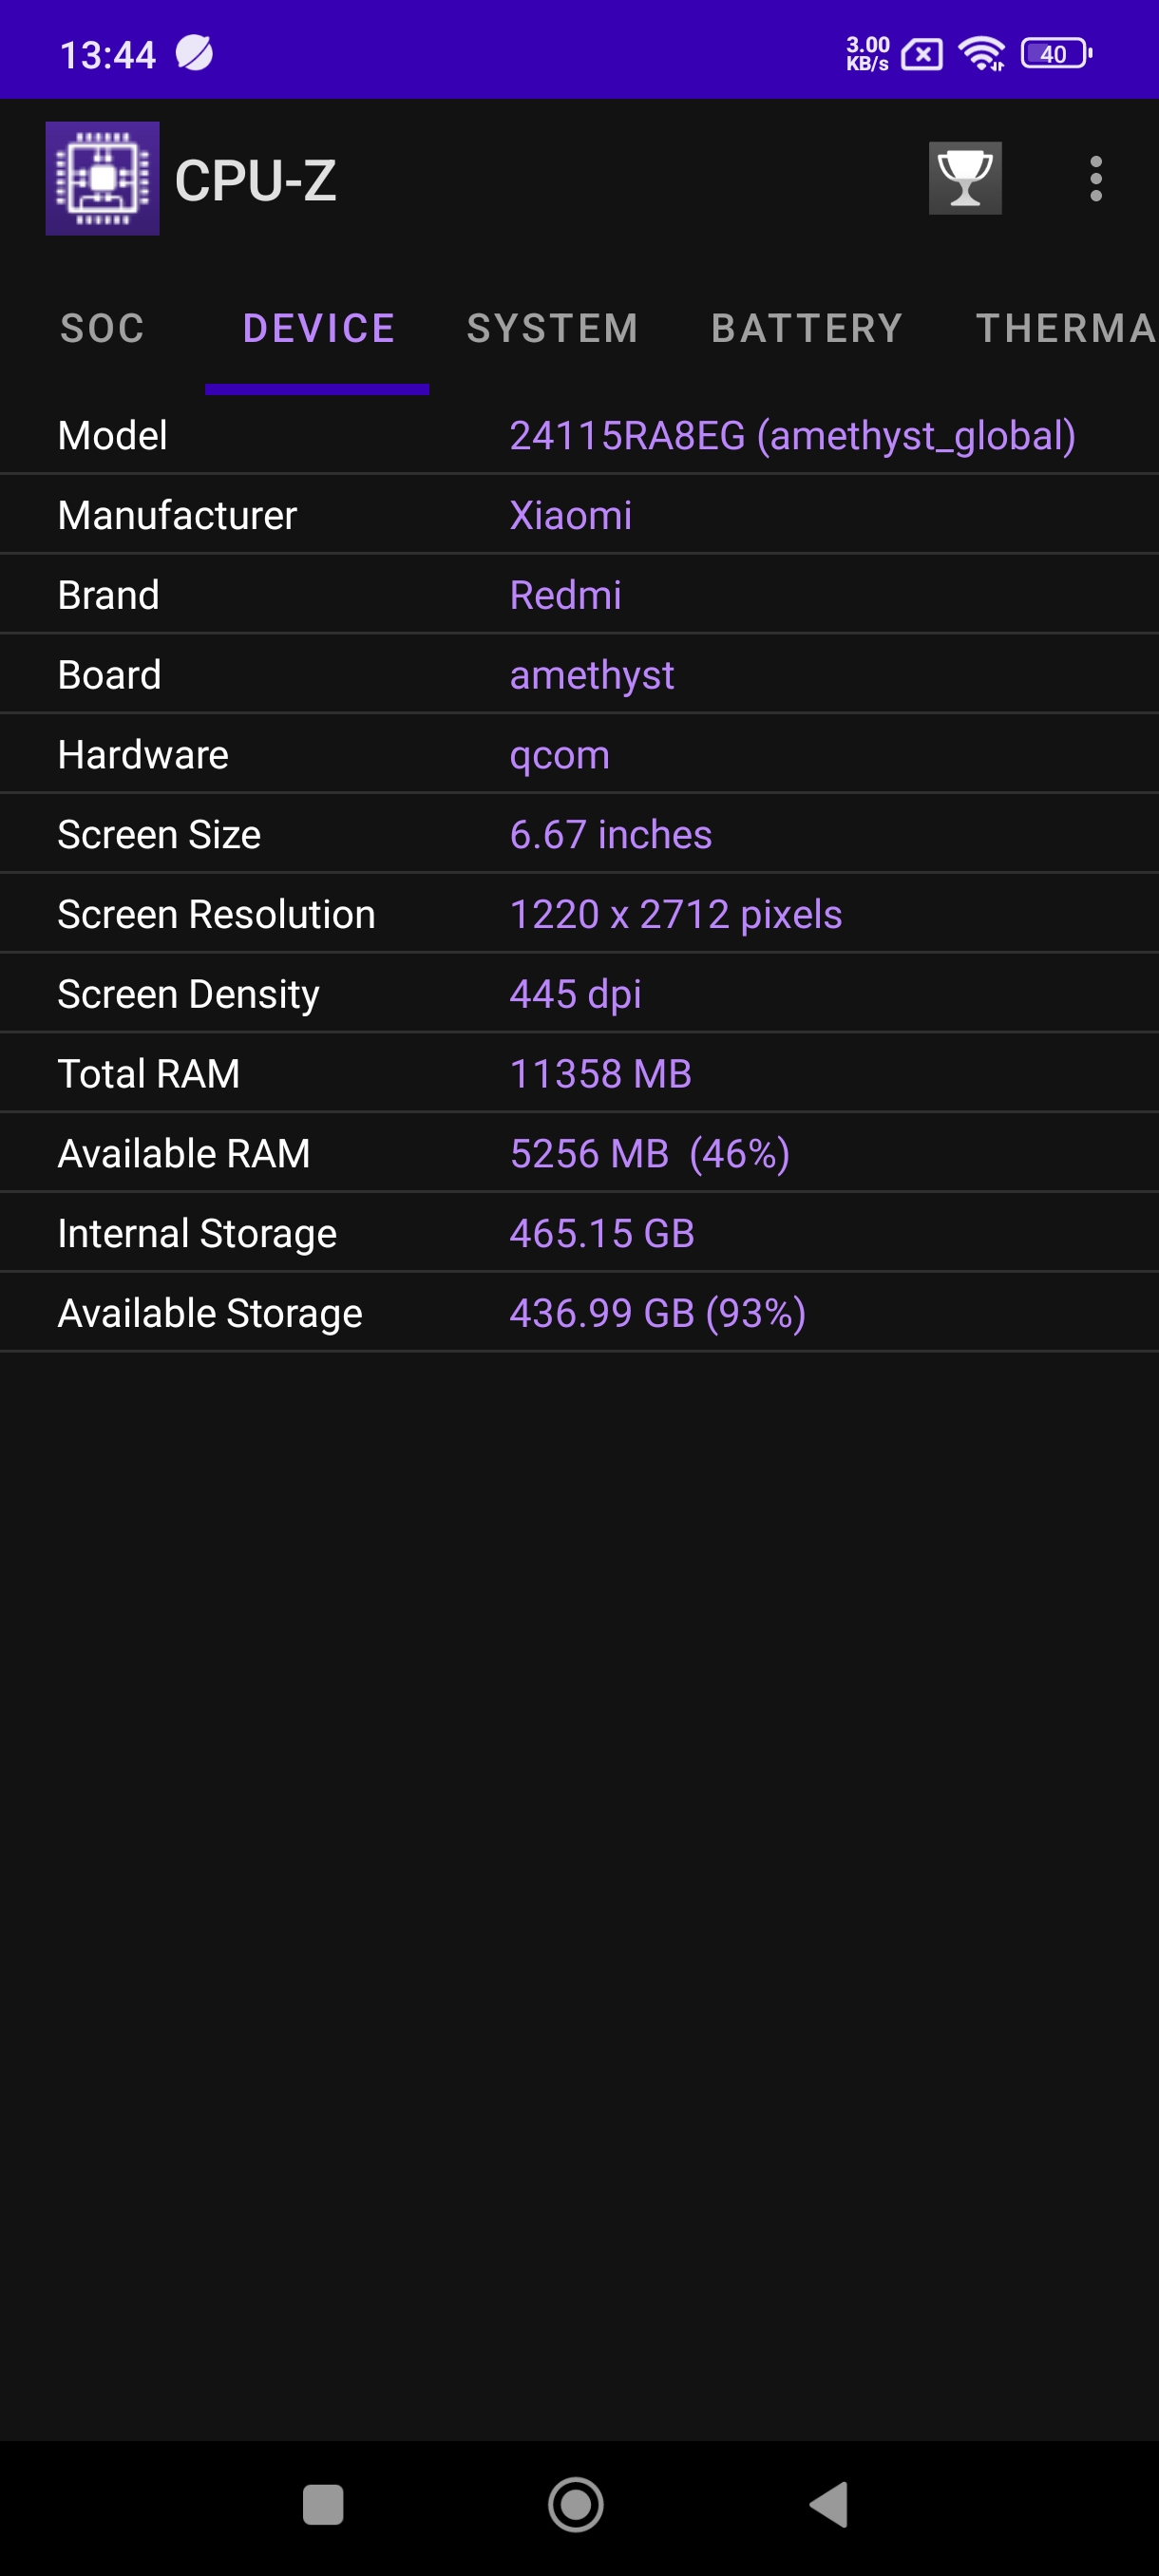Tap the Screen Resolution row
This screenshot has width=1159, height=2576.
tap(579, 914)
